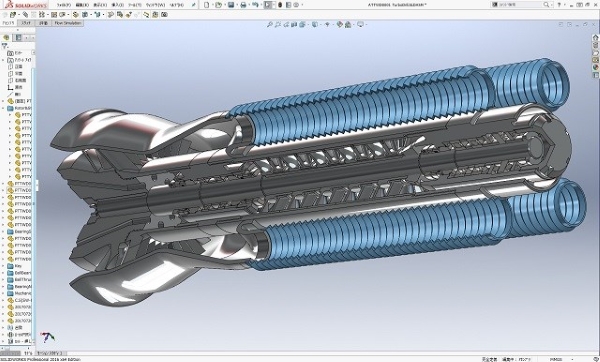600x362 pixels.
Task: Click the Appearances ball icon in right task pane
Action: pyautogui.click(x=595, y=67)
